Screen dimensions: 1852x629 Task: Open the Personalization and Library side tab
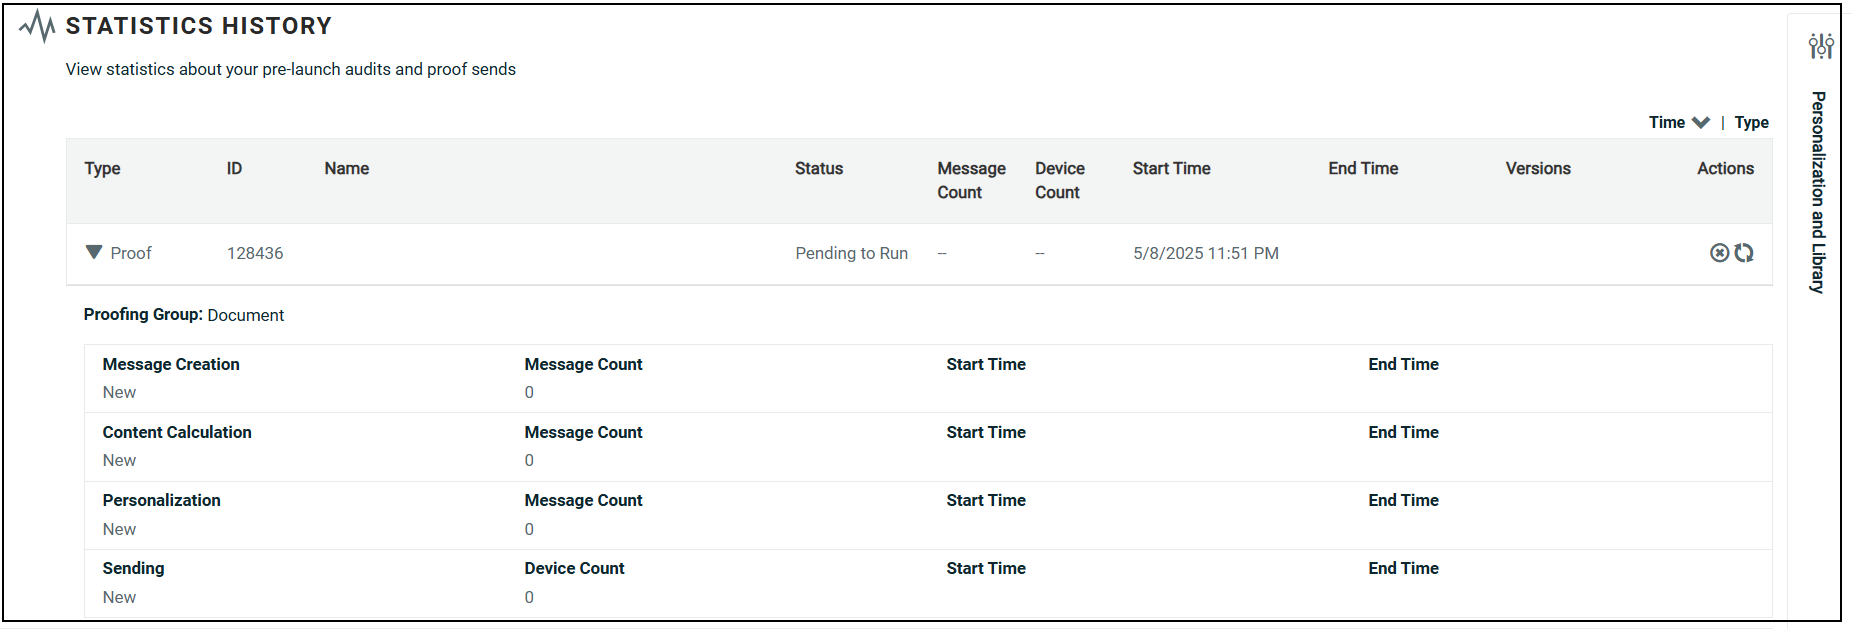tap(1818, 192)
